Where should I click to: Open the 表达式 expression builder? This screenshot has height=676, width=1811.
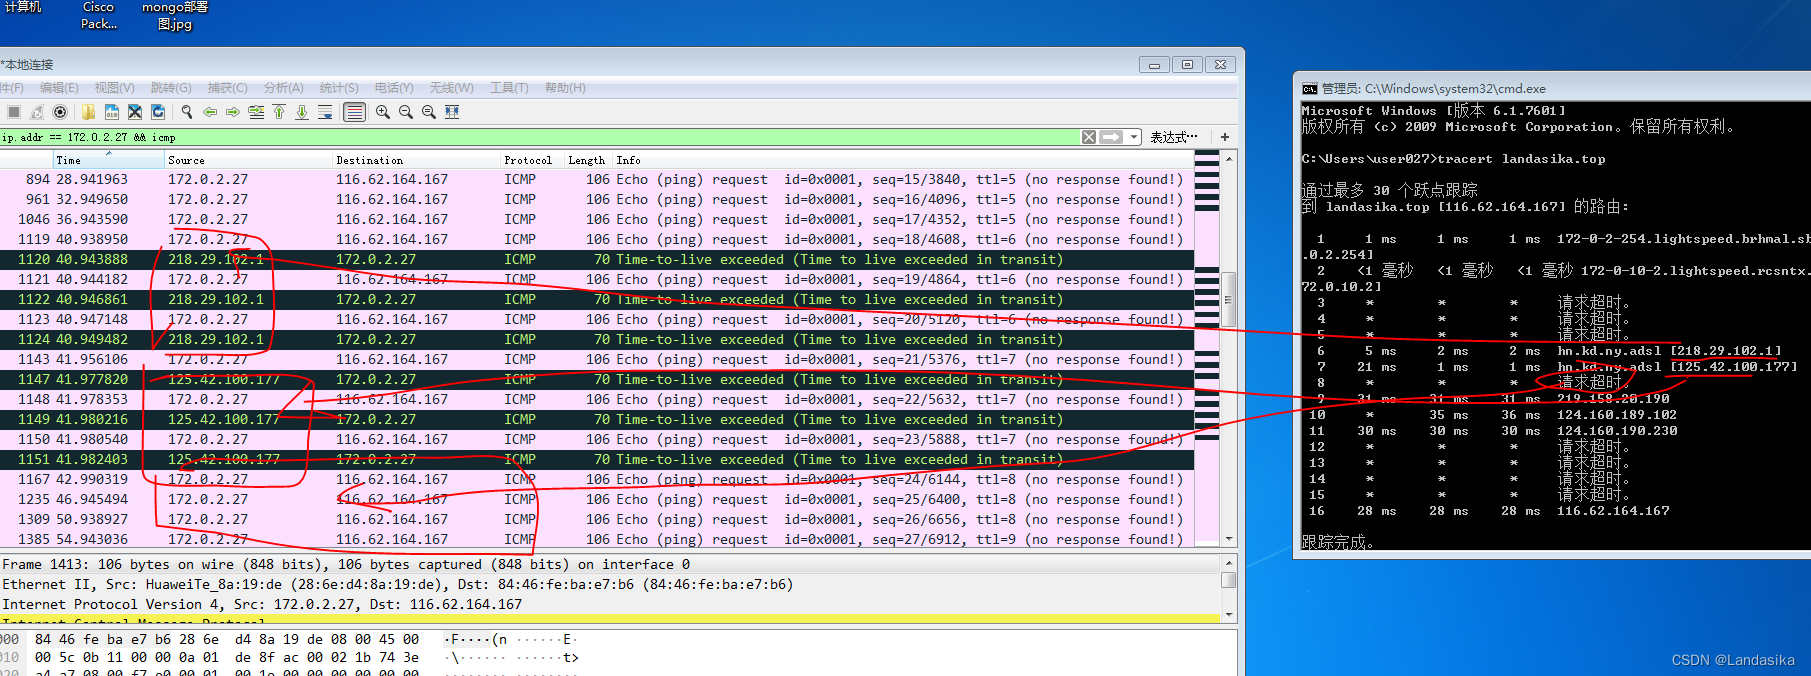(x=1173, y=137)
